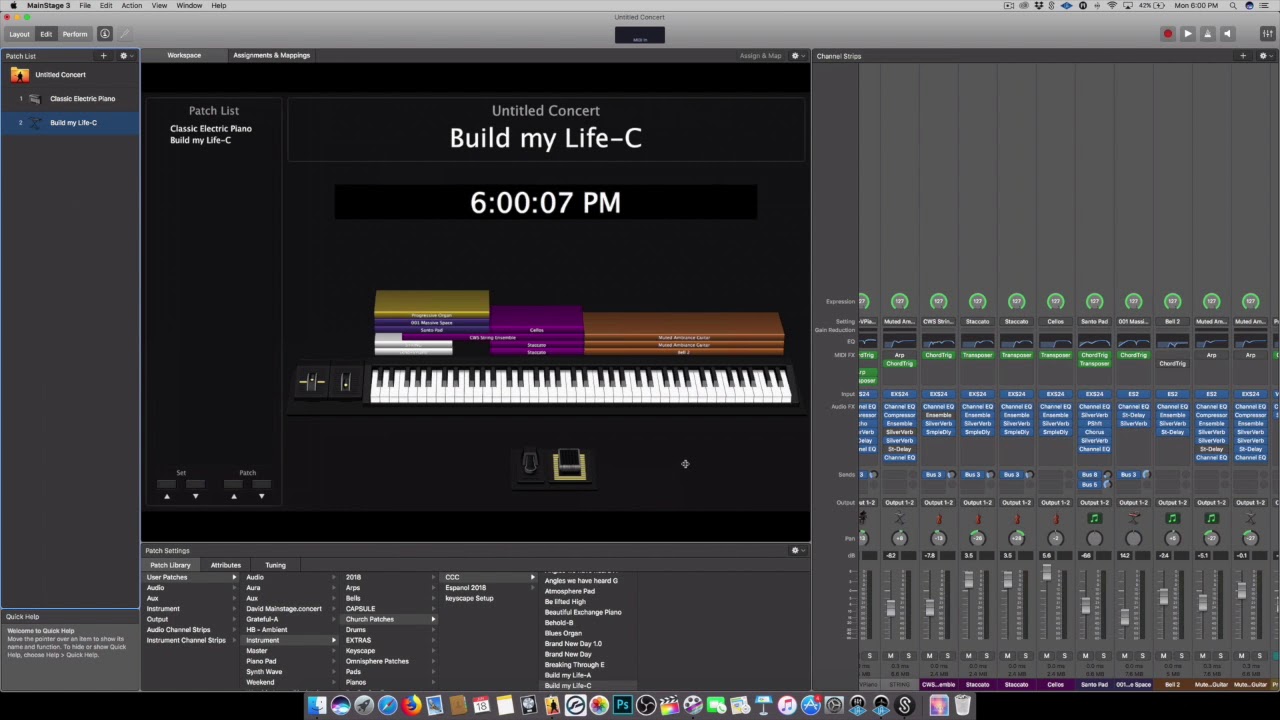Select the Patch Library tab
Image resolution: width=1280 pixels, height=720 pixels.
[x=170, y=566]
